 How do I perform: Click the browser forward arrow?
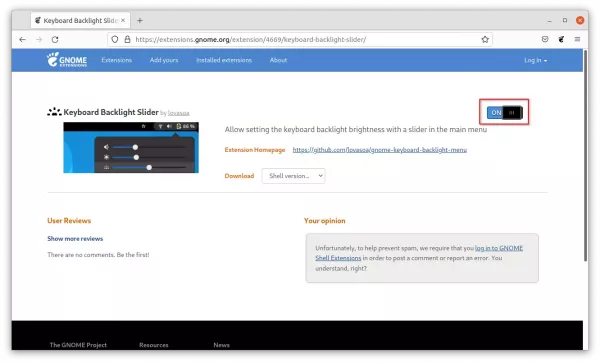click(39, 39)
